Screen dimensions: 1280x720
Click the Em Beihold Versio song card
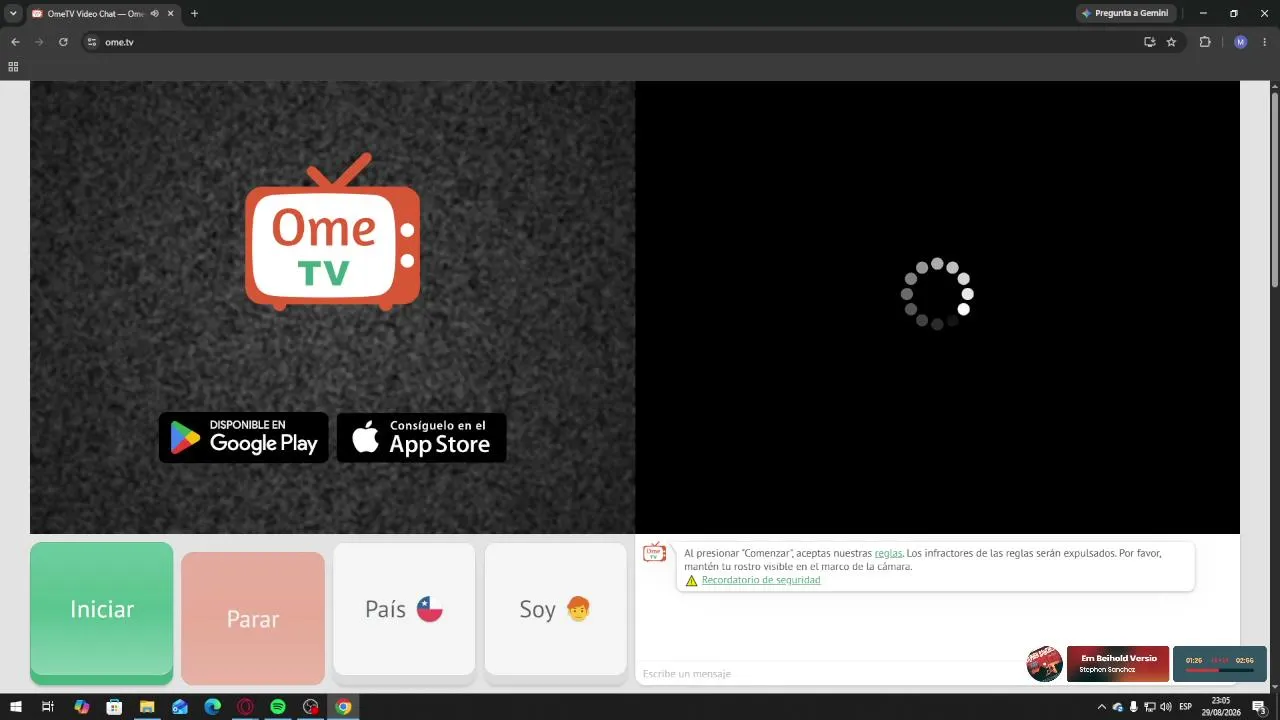(1118, 664)
